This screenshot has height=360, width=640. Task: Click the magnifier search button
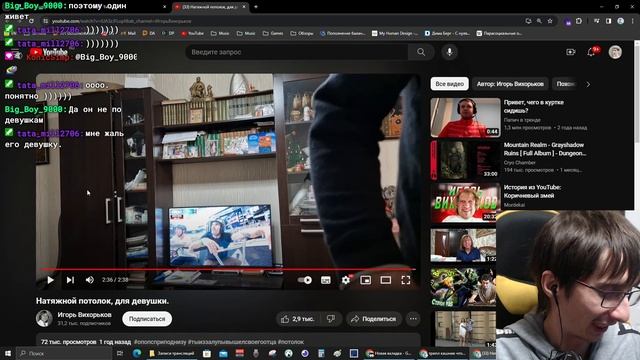[421, 52]
